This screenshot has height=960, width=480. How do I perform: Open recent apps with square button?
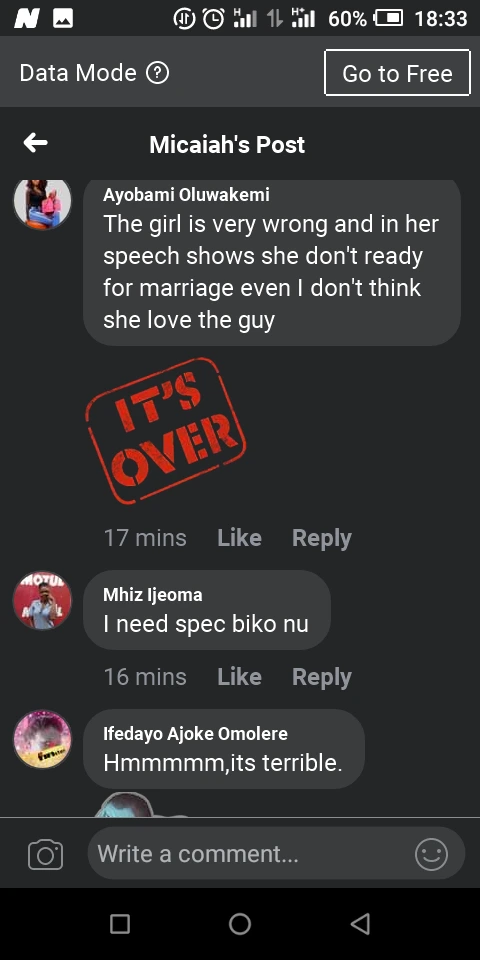point(120,923)
